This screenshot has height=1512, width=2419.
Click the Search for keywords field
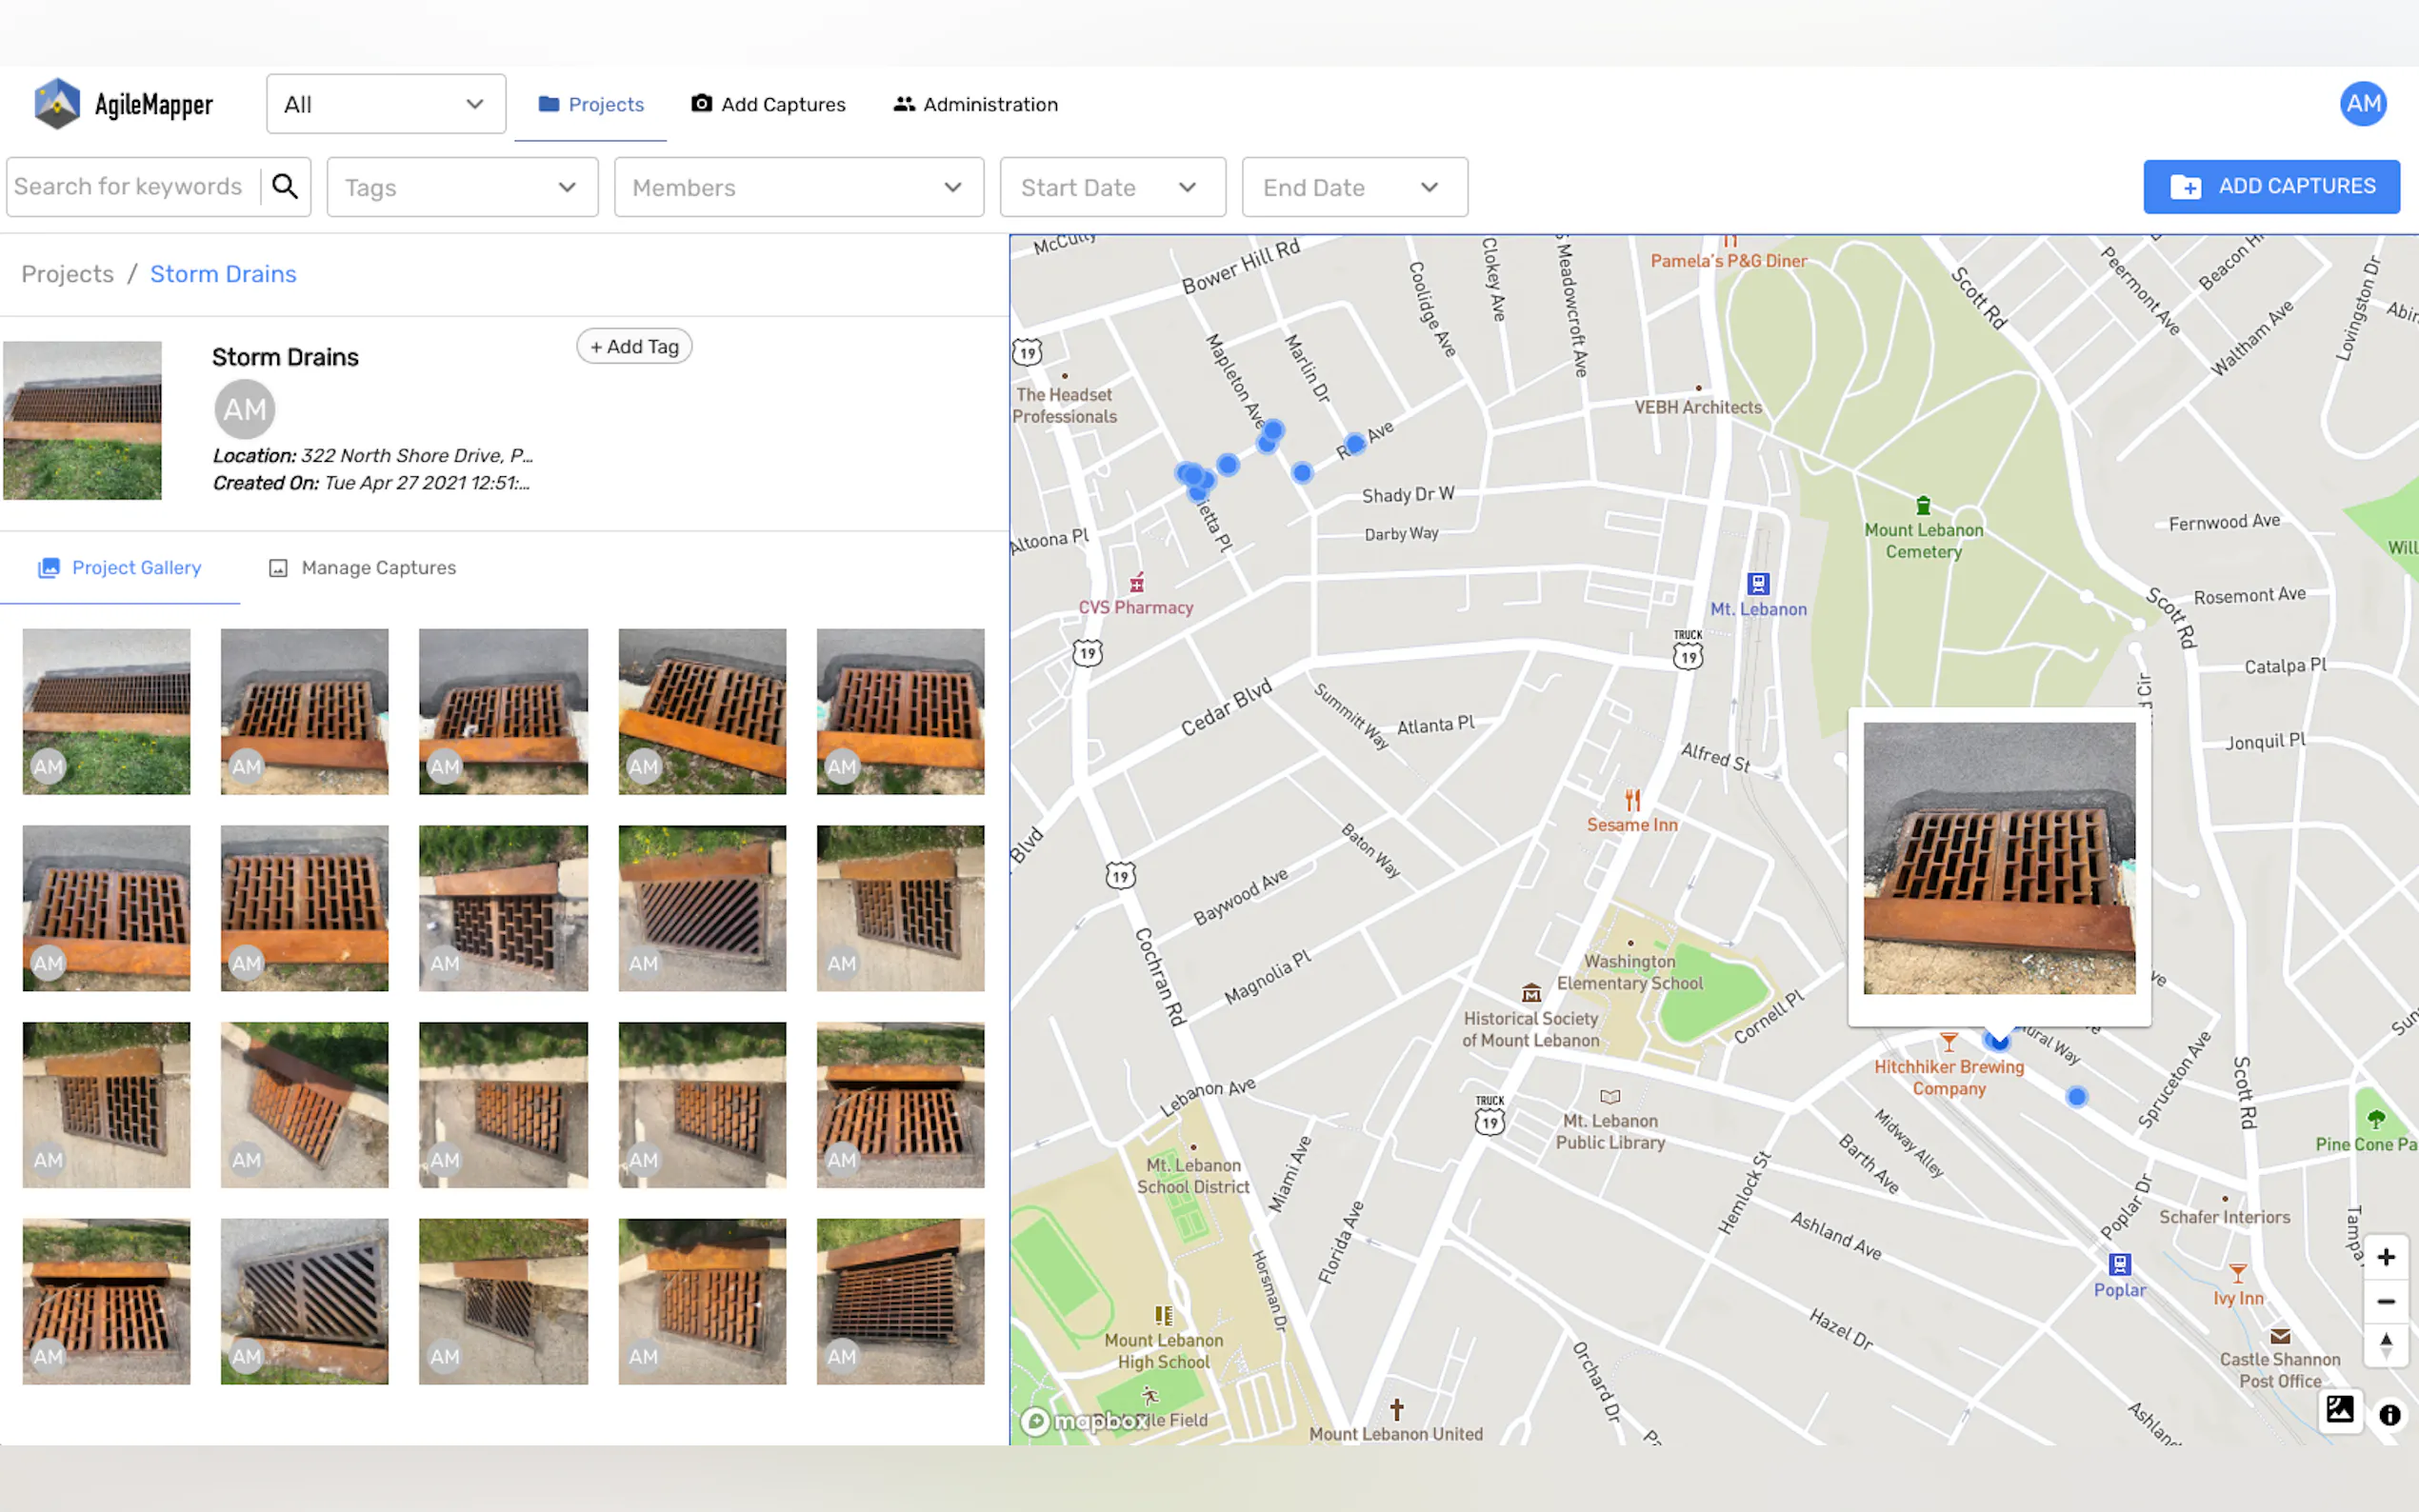130,187
